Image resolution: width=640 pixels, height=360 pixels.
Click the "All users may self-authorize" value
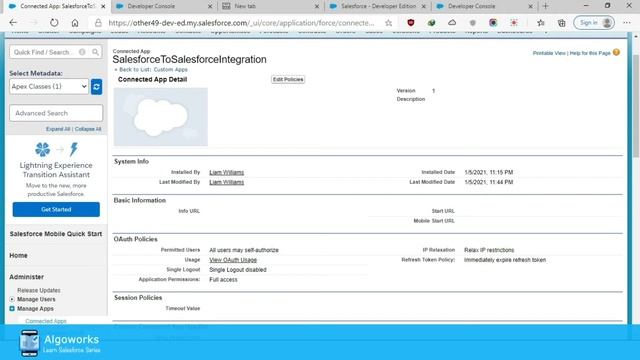(244, 250)
